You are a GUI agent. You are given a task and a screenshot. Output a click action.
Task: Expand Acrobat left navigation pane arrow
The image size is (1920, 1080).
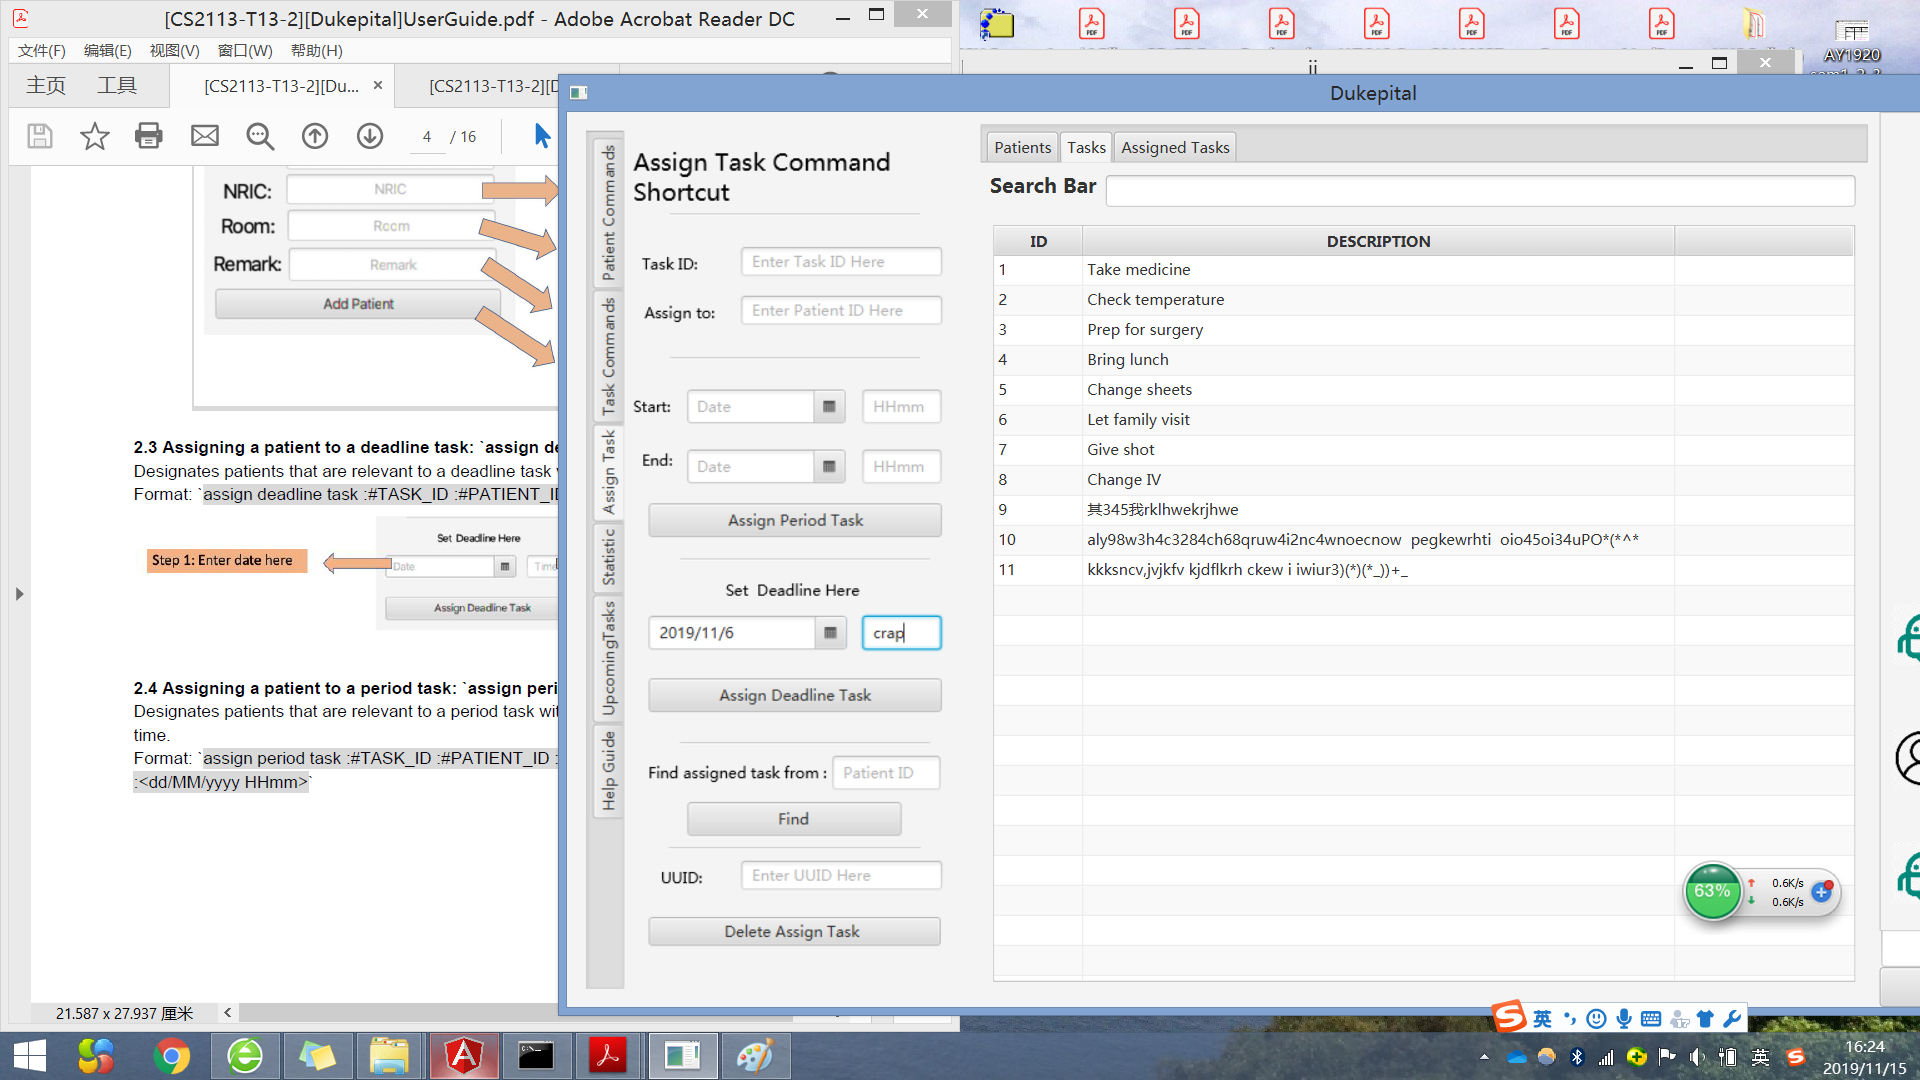pyautogui.click(x=19, y=594)
